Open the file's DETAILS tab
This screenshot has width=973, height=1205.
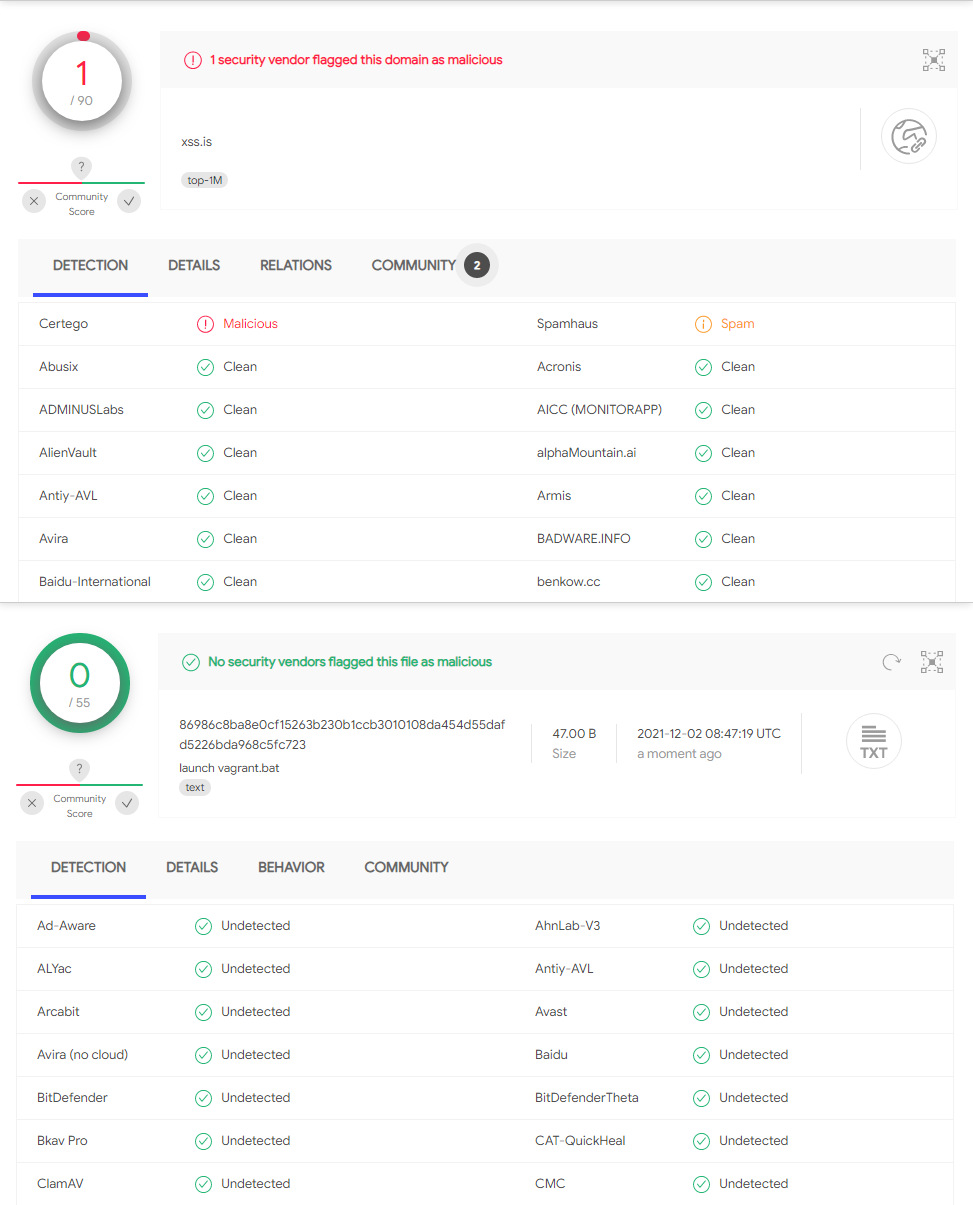click(x=192, y=868)
